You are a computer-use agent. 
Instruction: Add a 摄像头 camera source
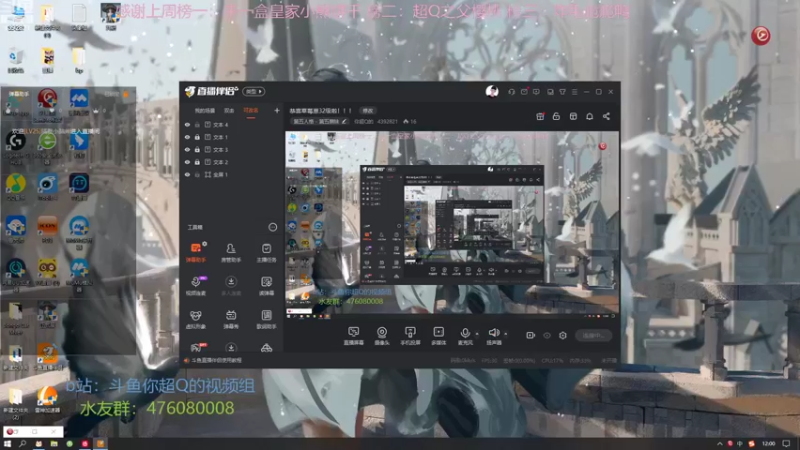(382, 336)
